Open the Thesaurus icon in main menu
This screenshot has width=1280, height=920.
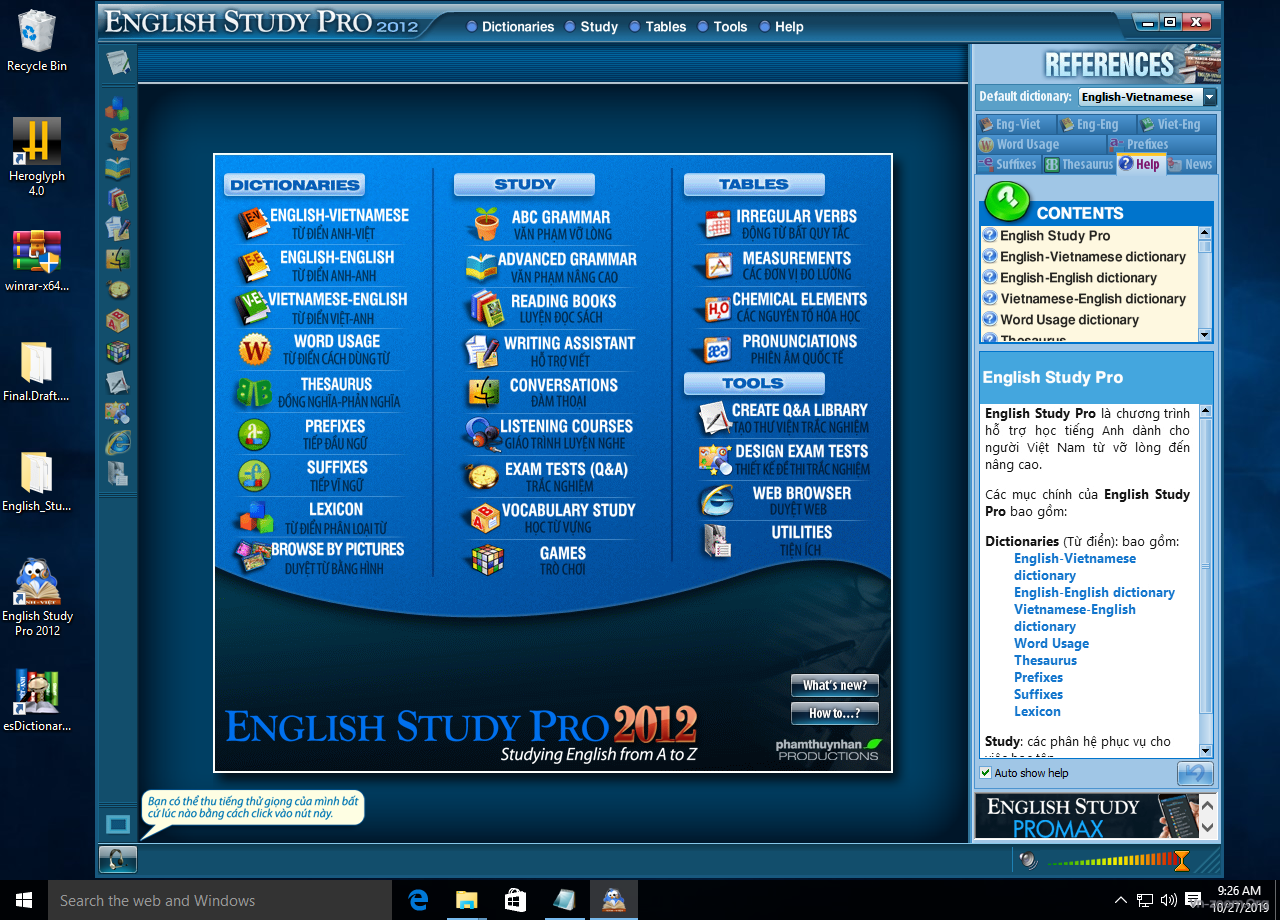click(x=254, y=392)
